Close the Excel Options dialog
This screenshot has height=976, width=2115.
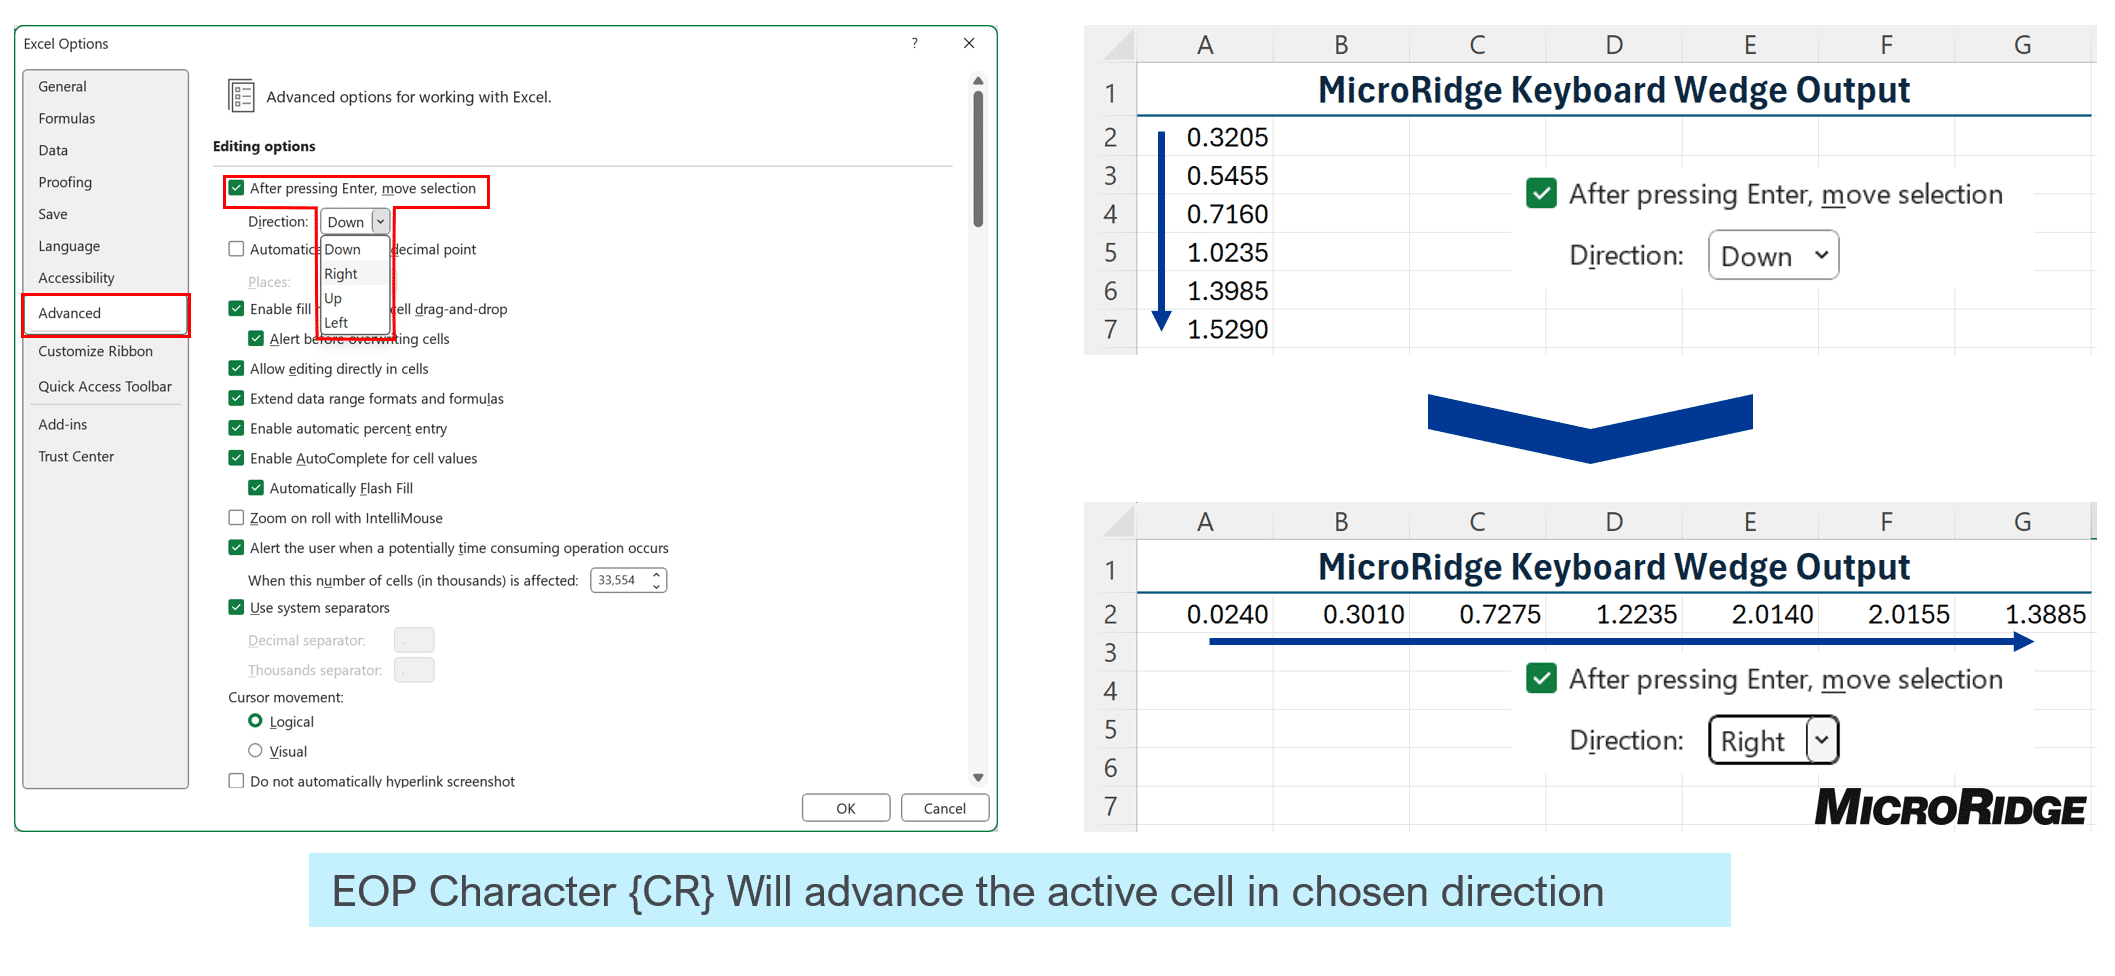[969, 43]
